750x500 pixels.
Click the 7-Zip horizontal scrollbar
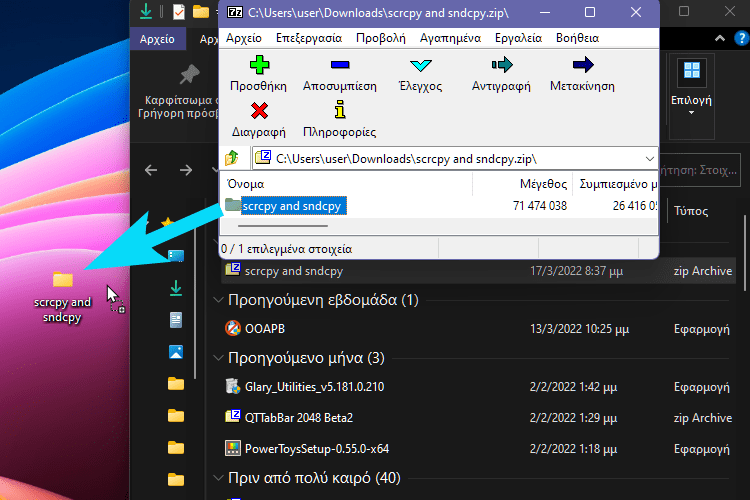(x=283, y=225)
